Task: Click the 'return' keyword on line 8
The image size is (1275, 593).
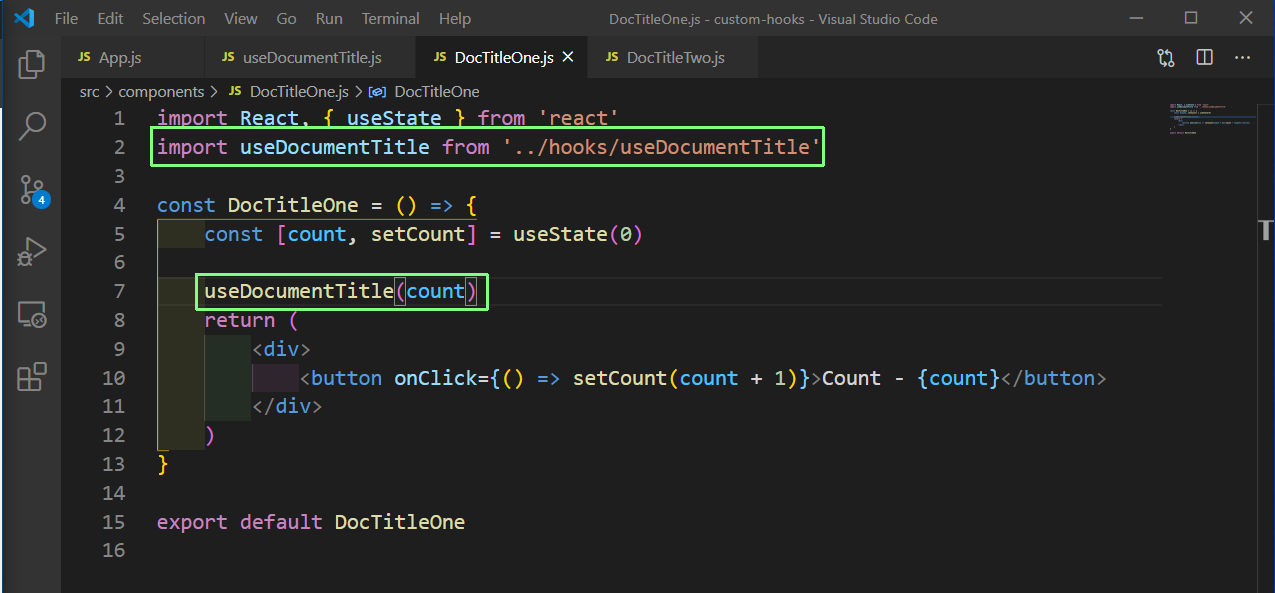Action: 240,320
